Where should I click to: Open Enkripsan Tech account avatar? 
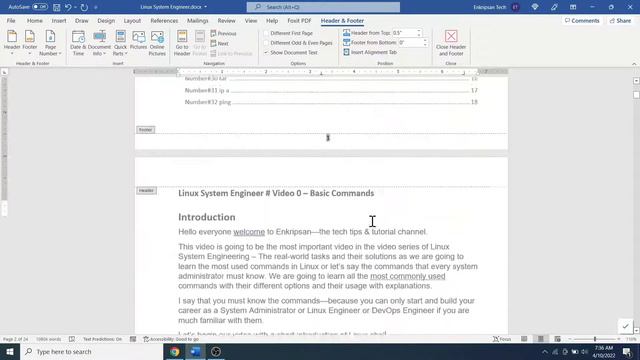tap(516, 7)
